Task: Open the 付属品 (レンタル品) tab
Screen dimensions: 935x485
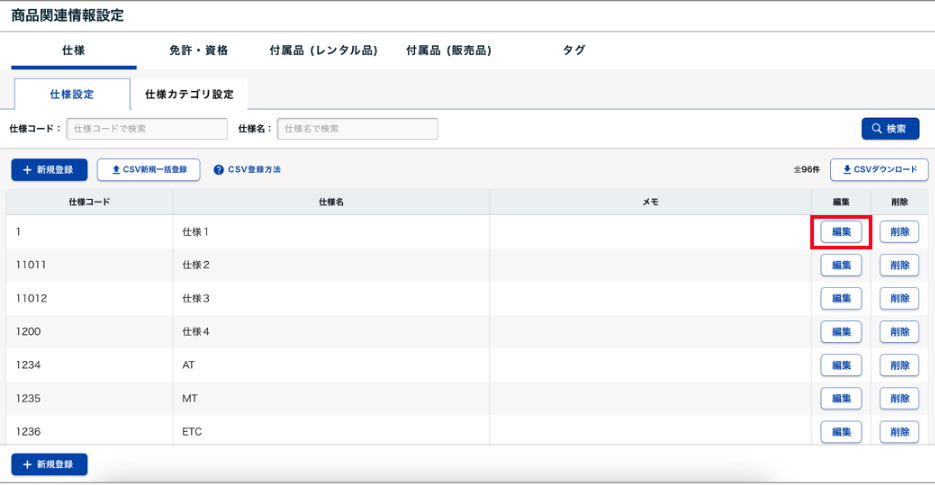Action: click(323, 50)
